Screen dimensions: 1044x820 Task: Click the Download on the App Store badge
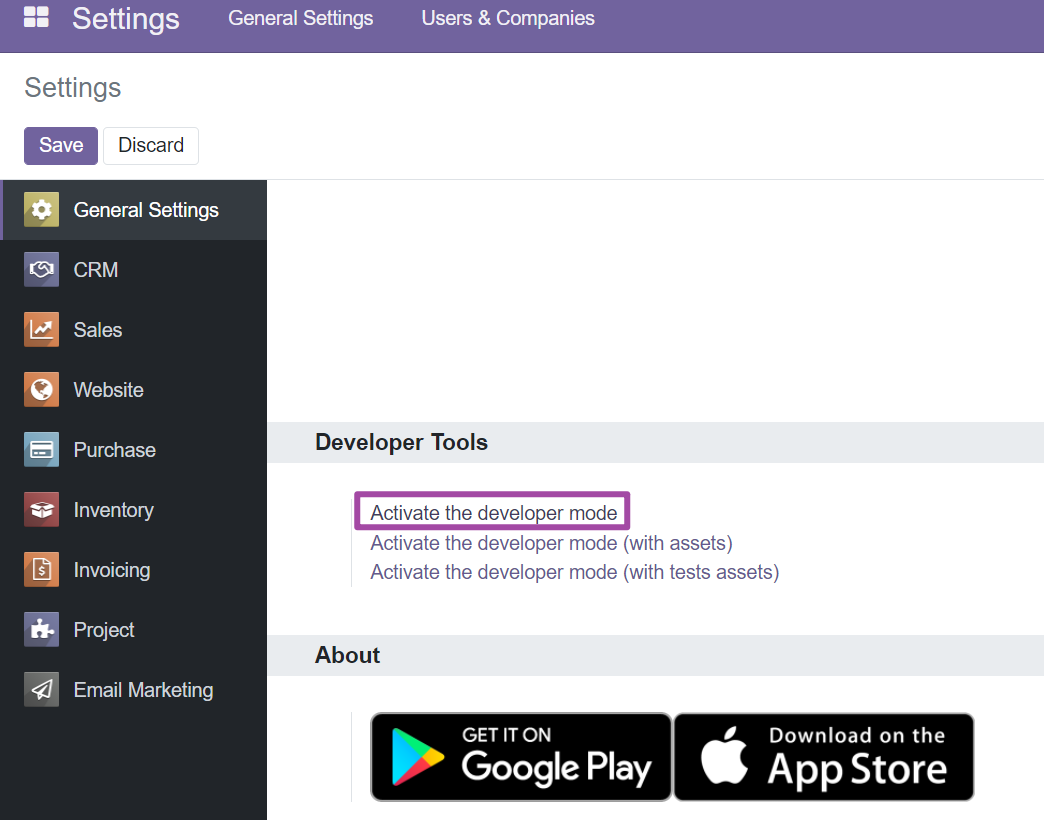824,757
